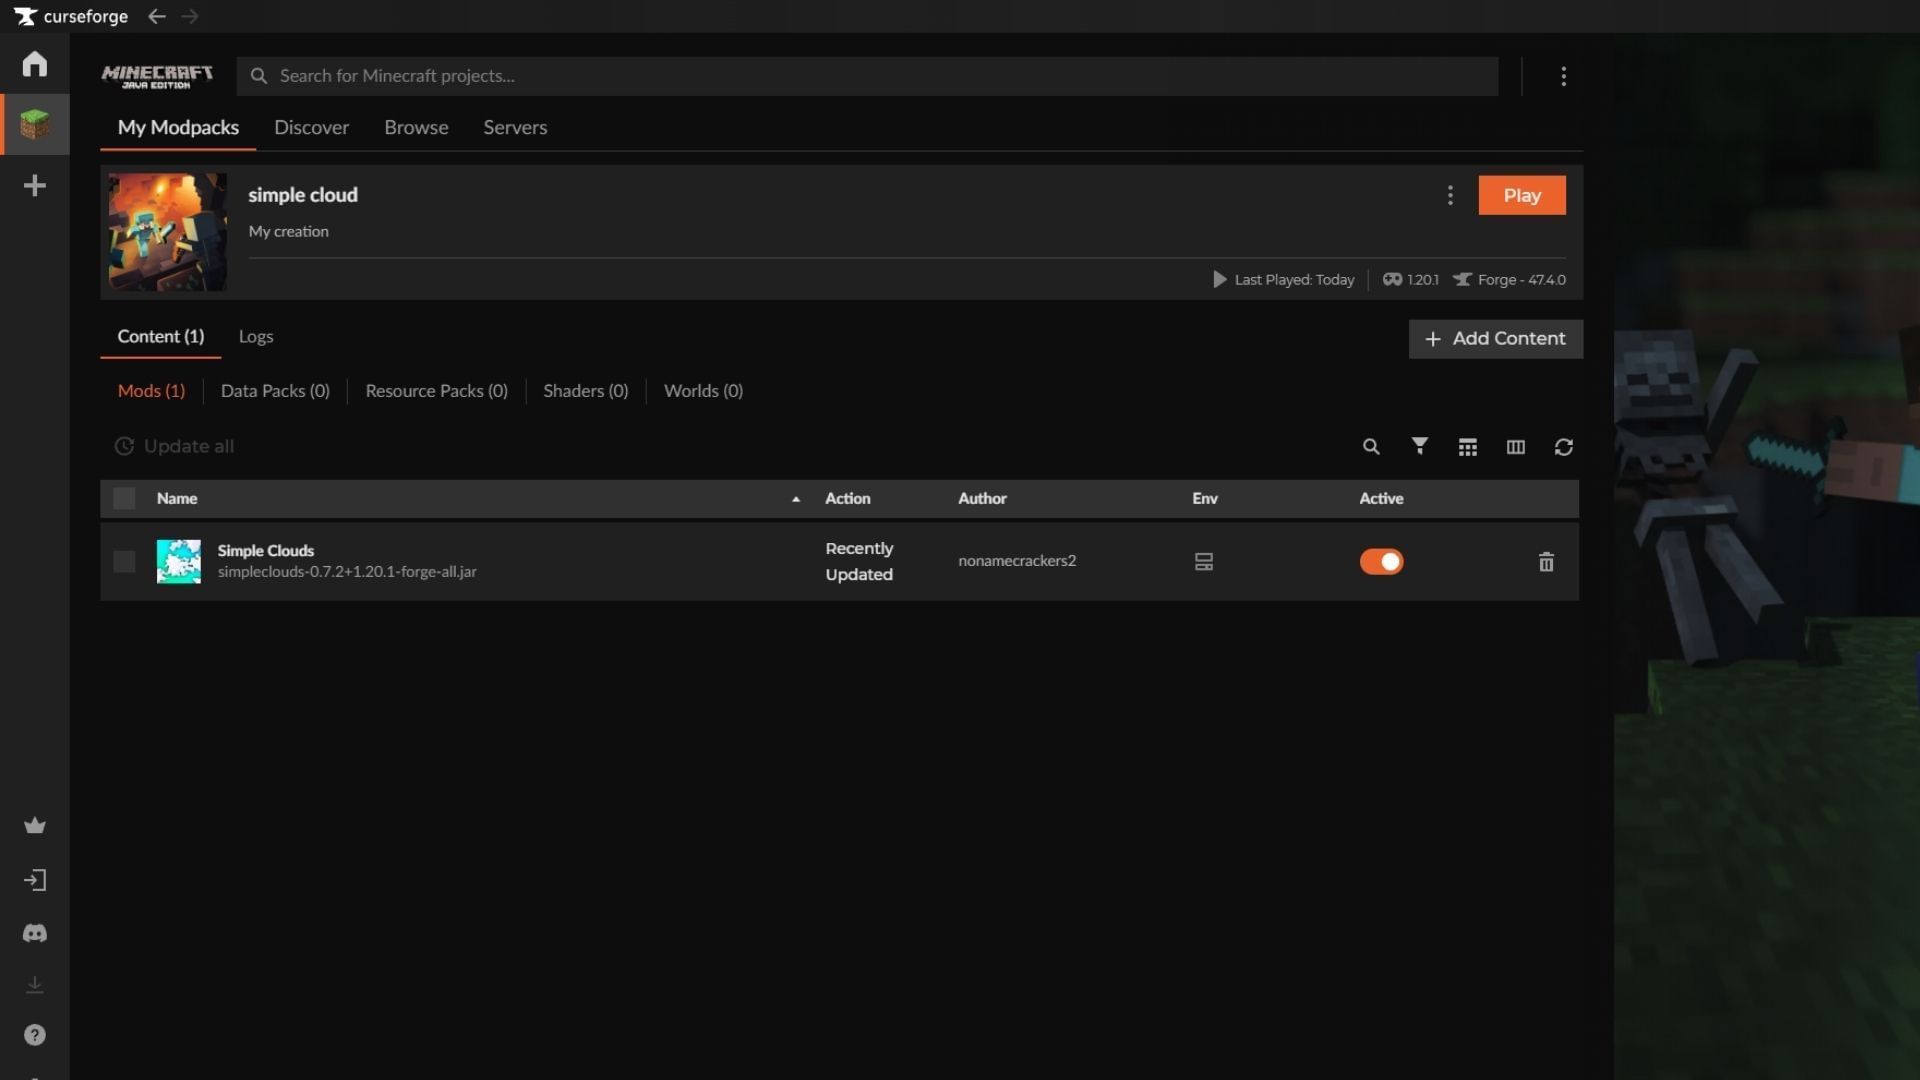Open the simple cloud modpack options menu
Viewport: 1920px width, 1080px height.
[1450, 196]
